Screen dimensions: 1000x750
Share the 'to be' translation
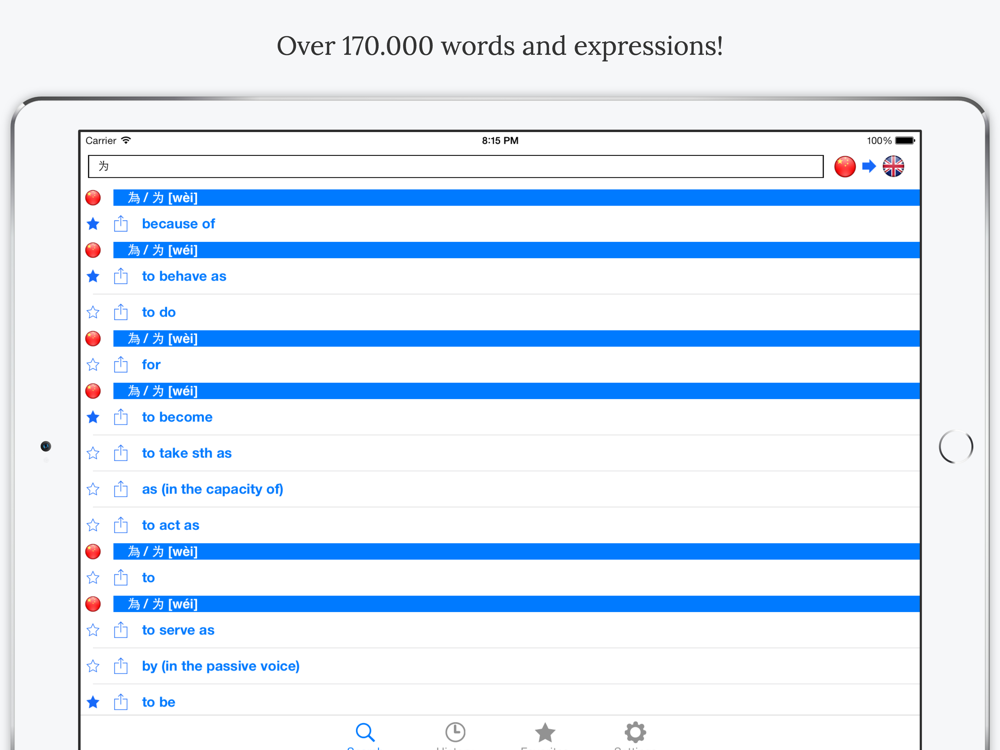(x=121, y=702)
